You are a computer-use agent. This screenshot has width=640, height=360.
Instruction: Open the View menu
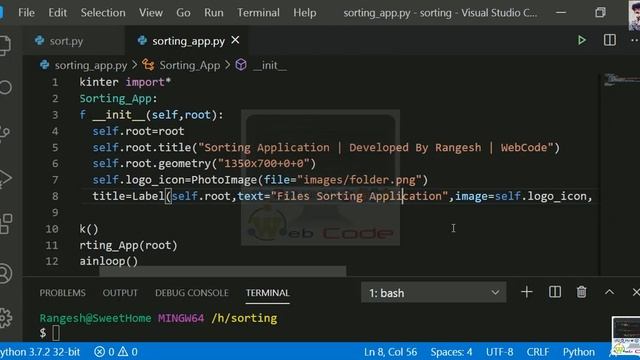(151, 13)
